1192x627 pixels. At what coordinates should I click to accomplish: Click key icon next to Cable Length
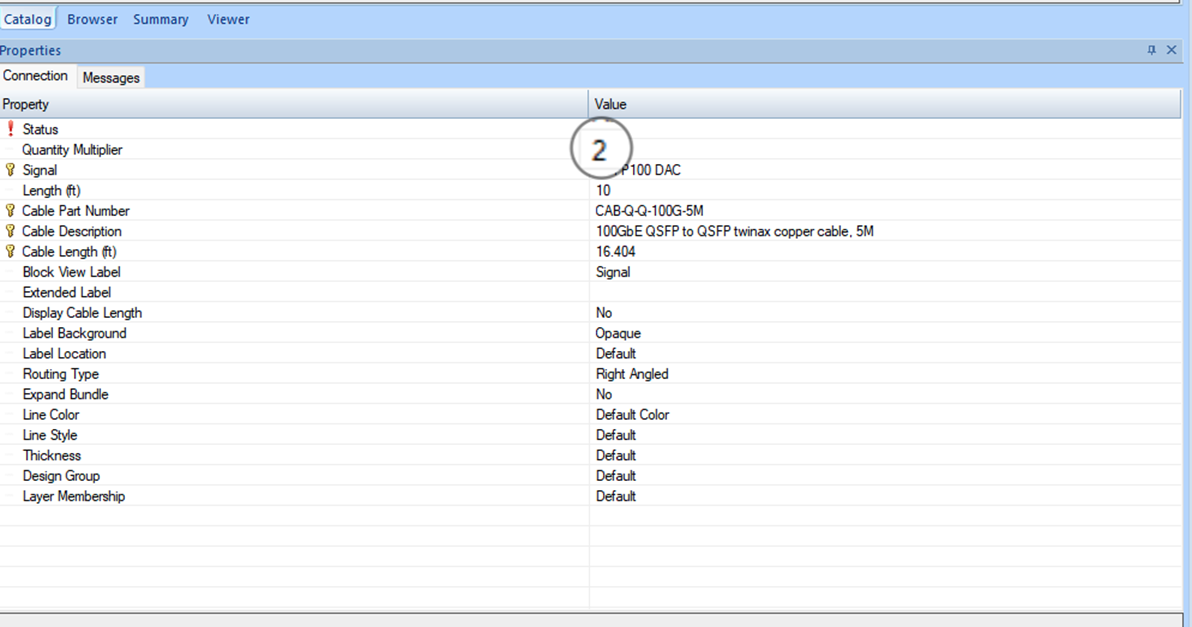11,252
